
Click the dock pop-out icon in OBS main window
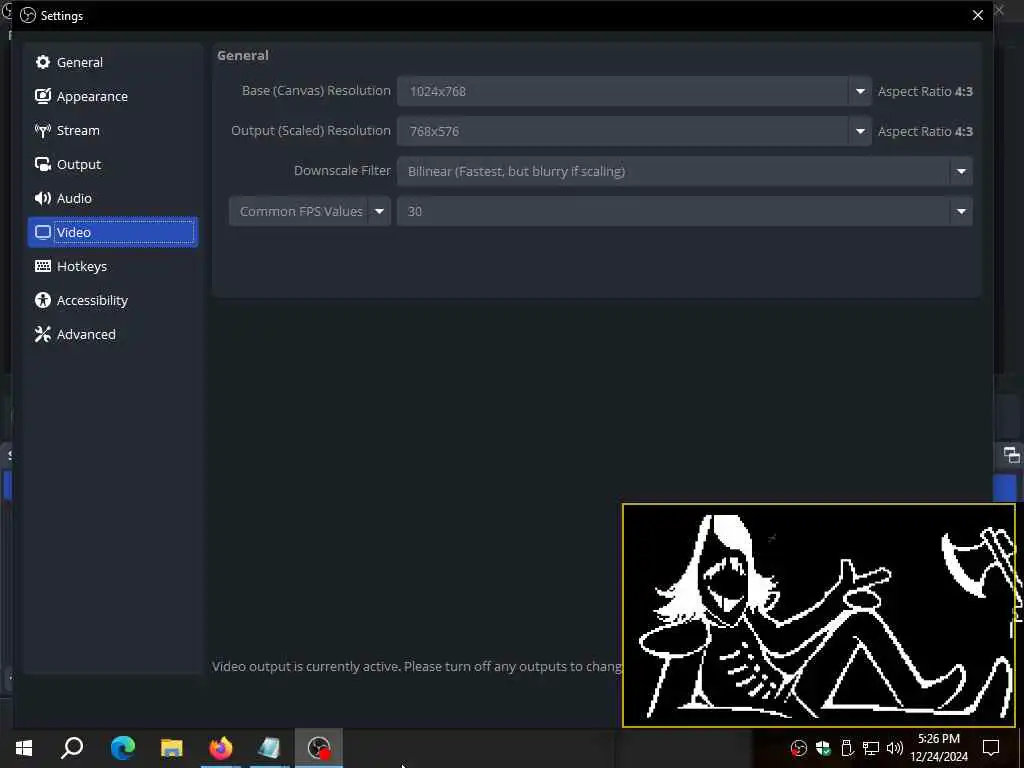coord(1011,455)
